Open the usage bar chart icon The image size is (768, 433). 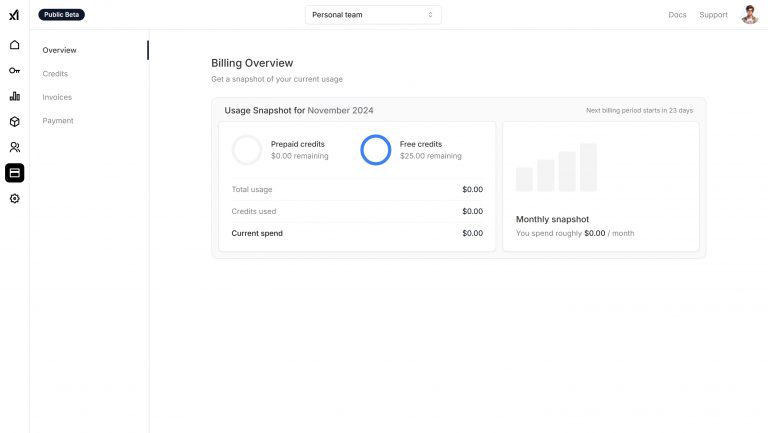[x=14, y=96]
